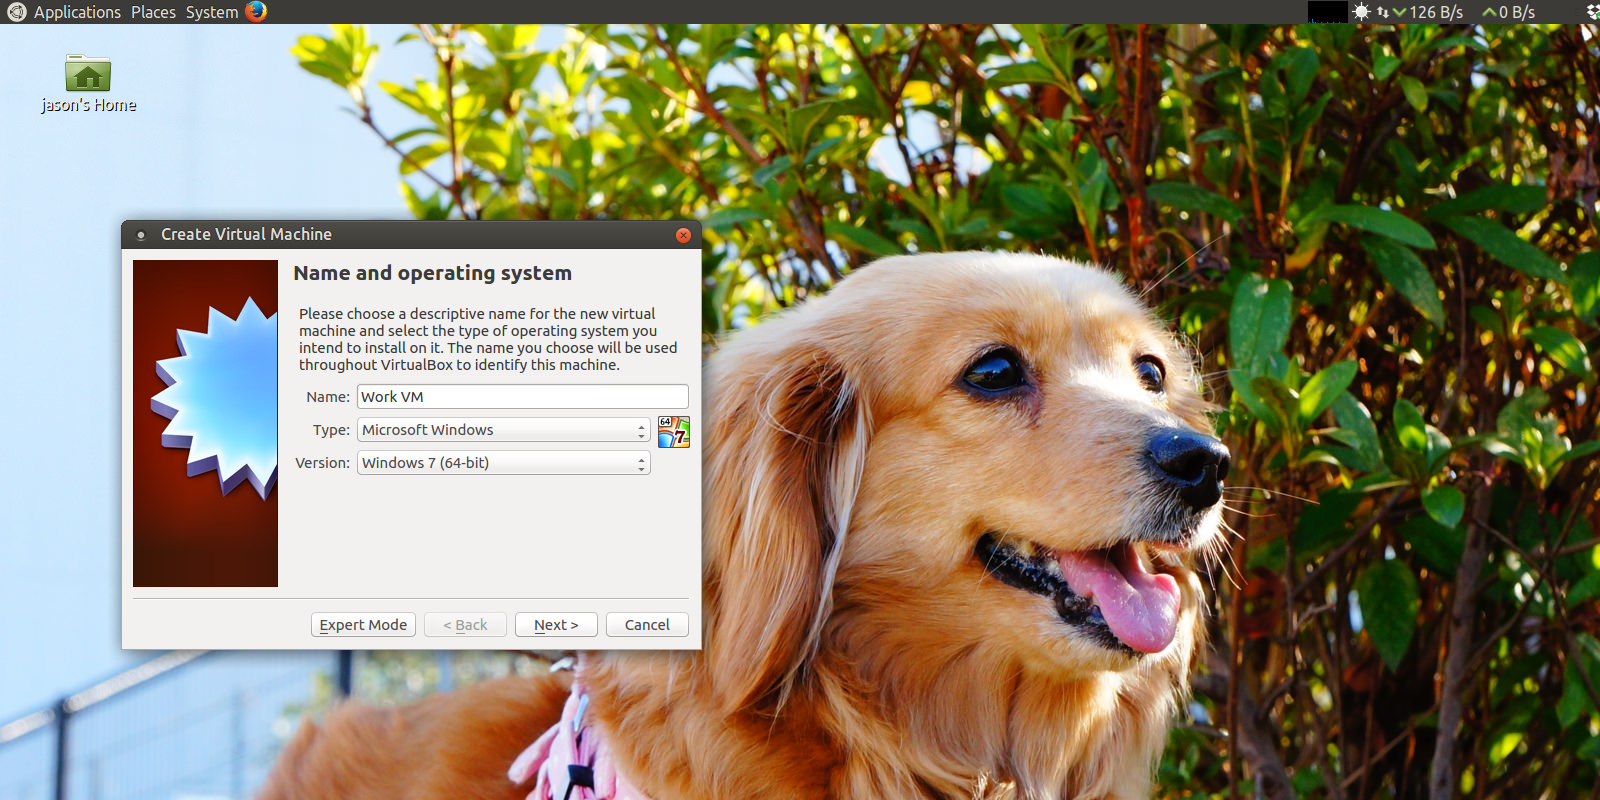The width and height of the screenshot is (1600, 800).
Task: Open the System menu
Action: [x=212, y=12]
